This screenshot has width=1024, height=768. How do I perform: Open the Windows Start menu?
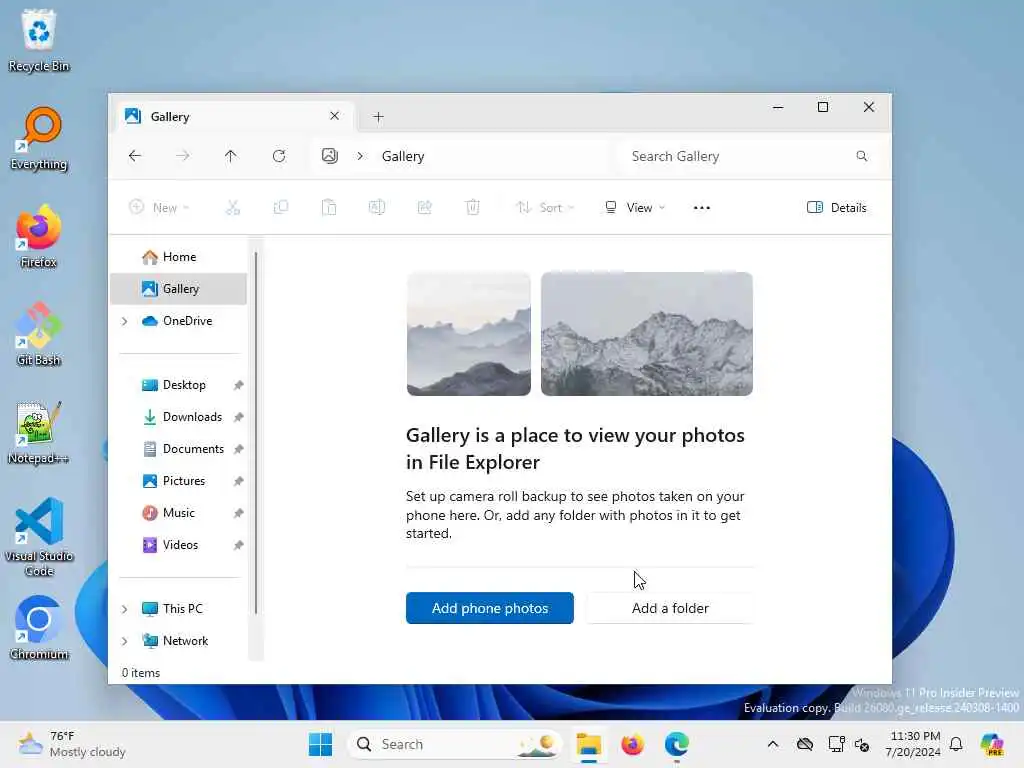320,744
